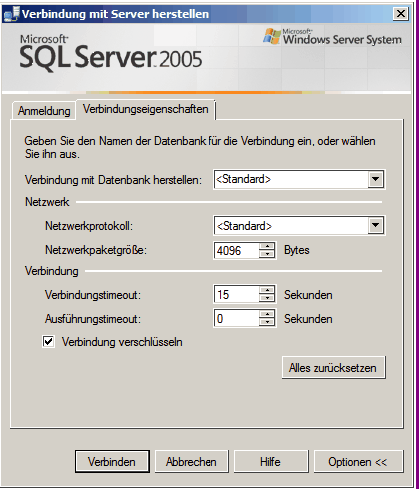419x489 pixels.
Task: Expand the Netzwerkprotokoll dropdown arrow
Action: tap(375, 226)
